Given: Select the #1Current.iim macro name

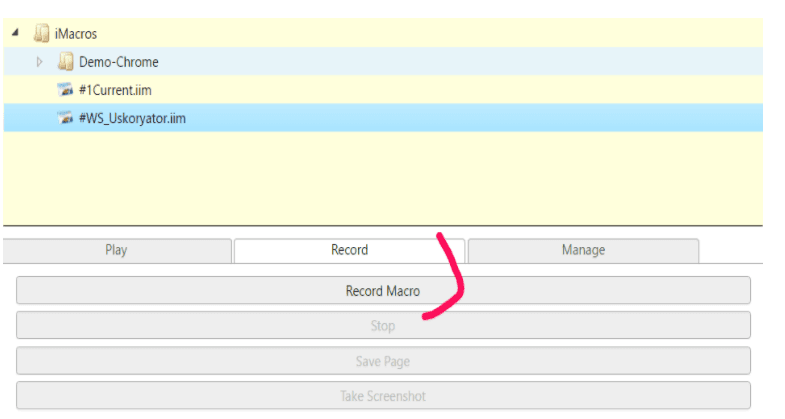Looking at the screenshot, I should tap(115, 90).
